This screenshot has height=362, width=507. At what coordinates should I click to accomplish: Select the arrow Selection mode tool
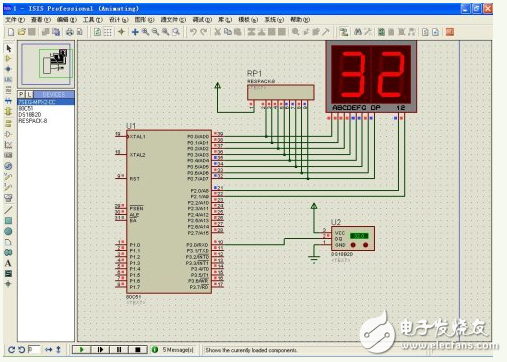[x=9, y=48]
